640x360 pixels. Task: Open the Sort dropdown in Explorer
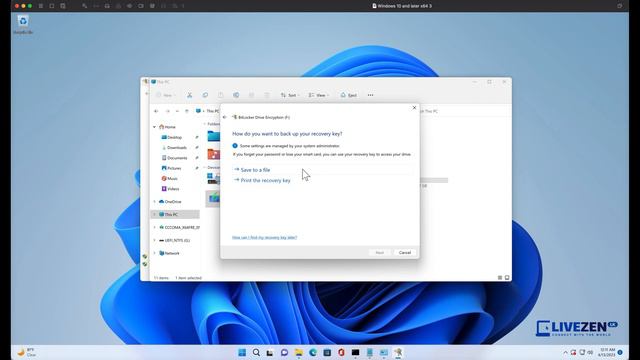point(290,95)
